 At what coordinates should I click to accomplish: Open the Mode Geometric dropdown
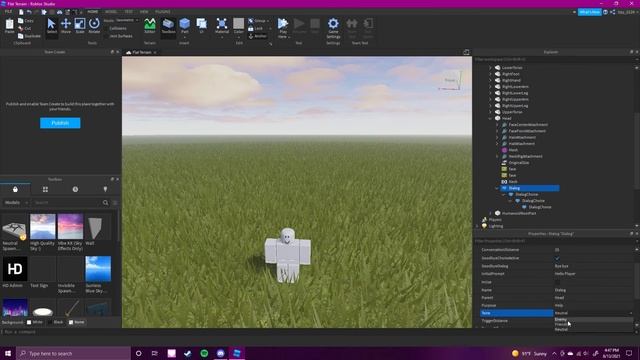127,20
